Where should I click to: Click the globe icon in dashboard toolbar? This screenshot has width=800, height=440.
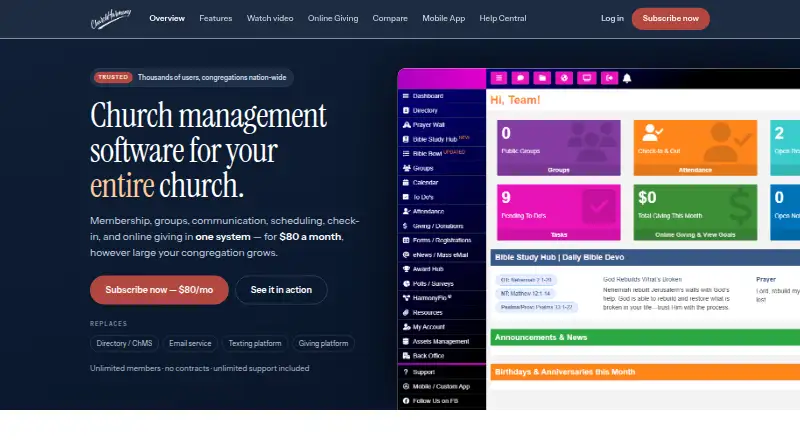point(564,78)
